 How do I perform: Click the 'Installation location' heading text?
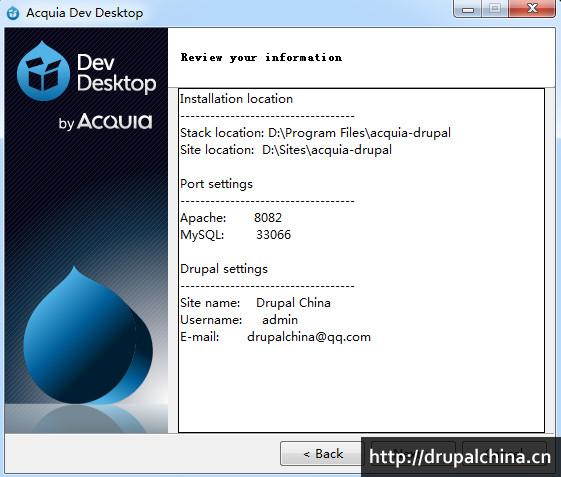coord(236,99)
